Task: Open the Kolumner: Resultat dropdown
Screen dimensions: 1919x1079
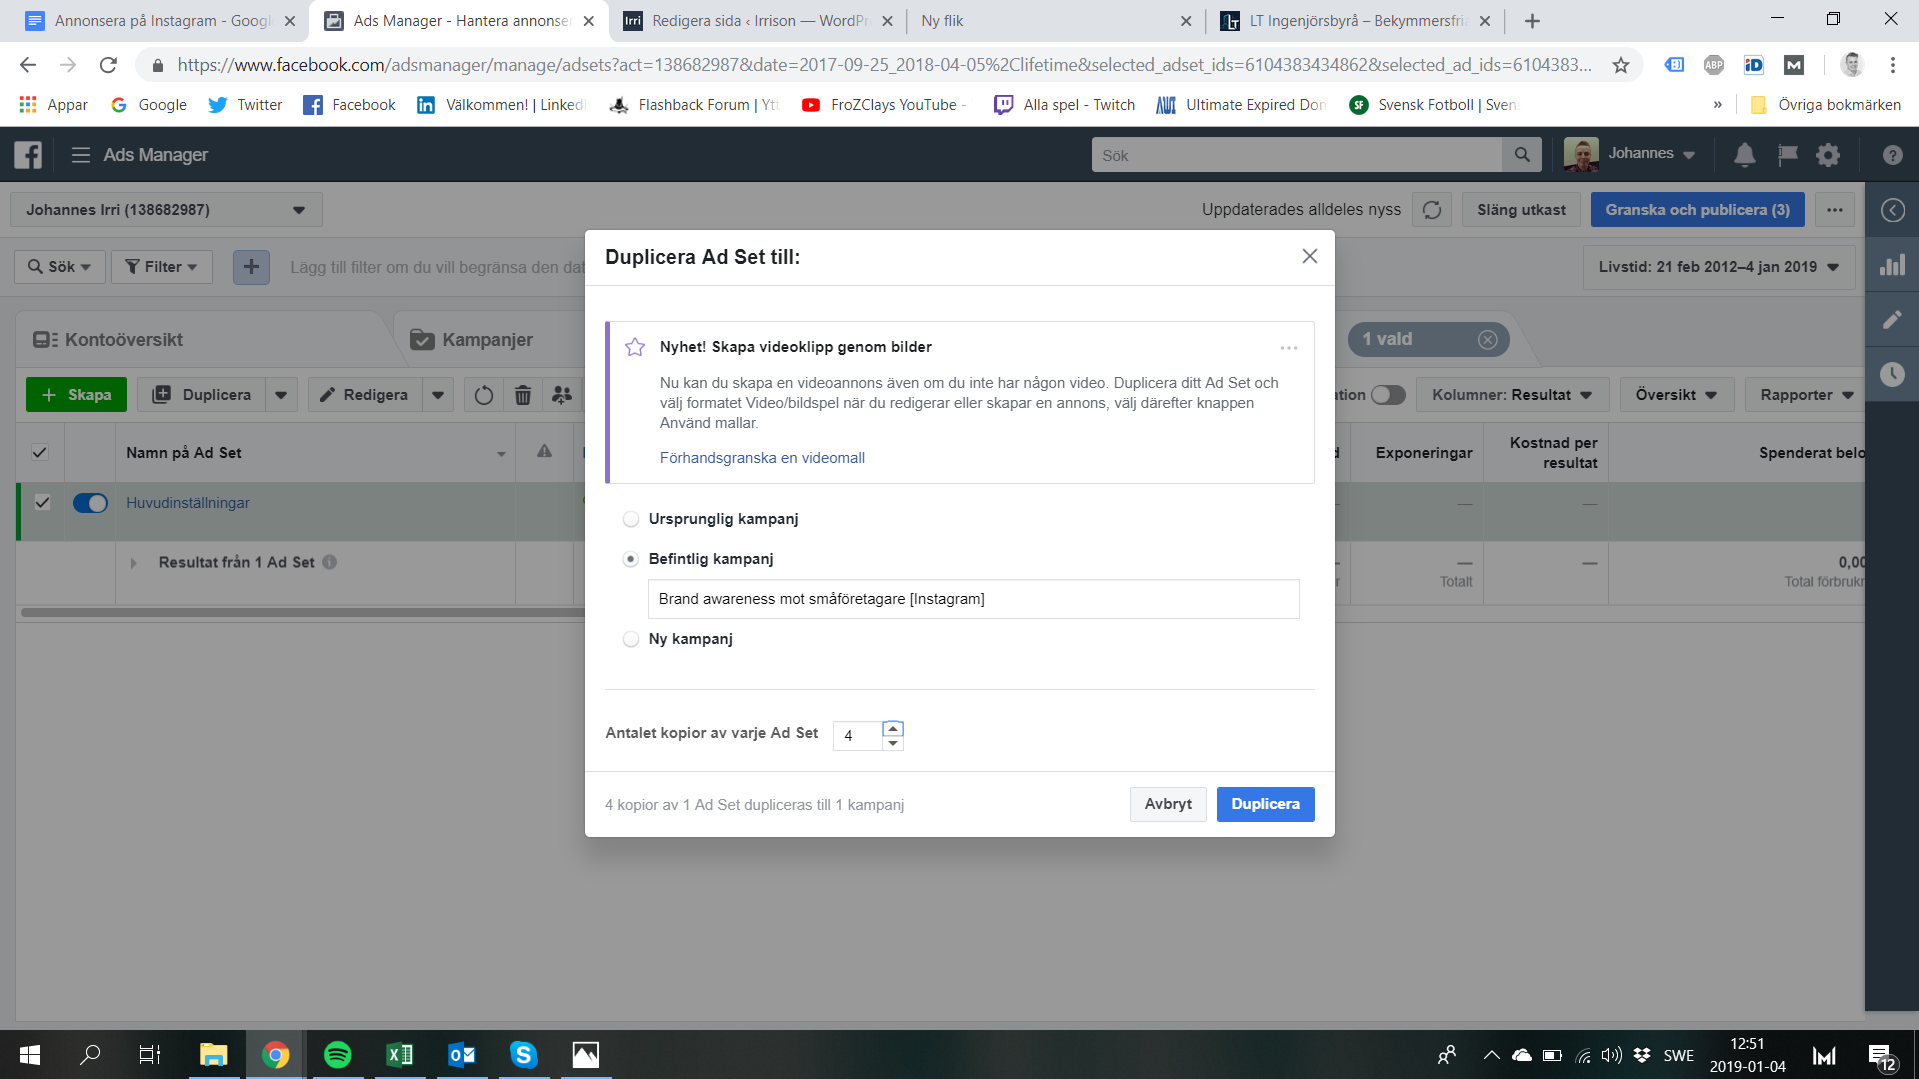Action: click(1511, 395)
